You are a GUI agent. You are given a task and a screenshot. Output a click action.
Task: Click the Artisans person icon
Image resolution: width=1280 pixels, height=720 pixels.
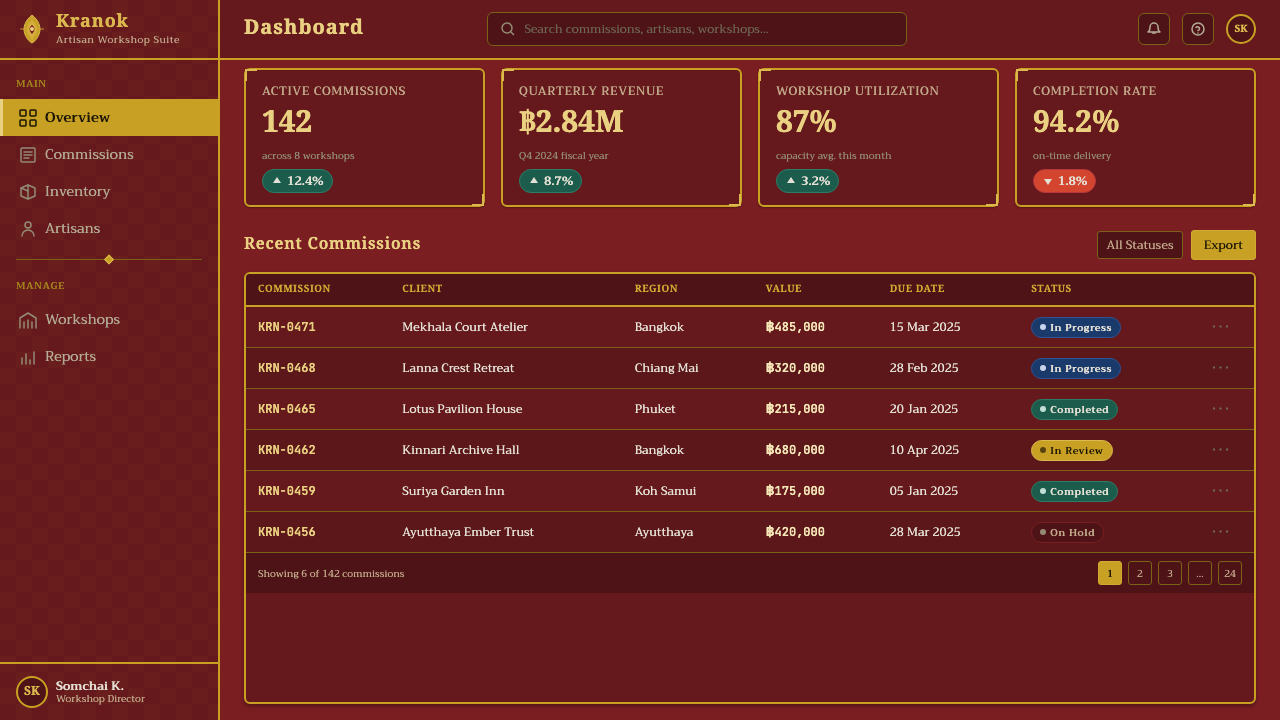click(x=28, y=229)
